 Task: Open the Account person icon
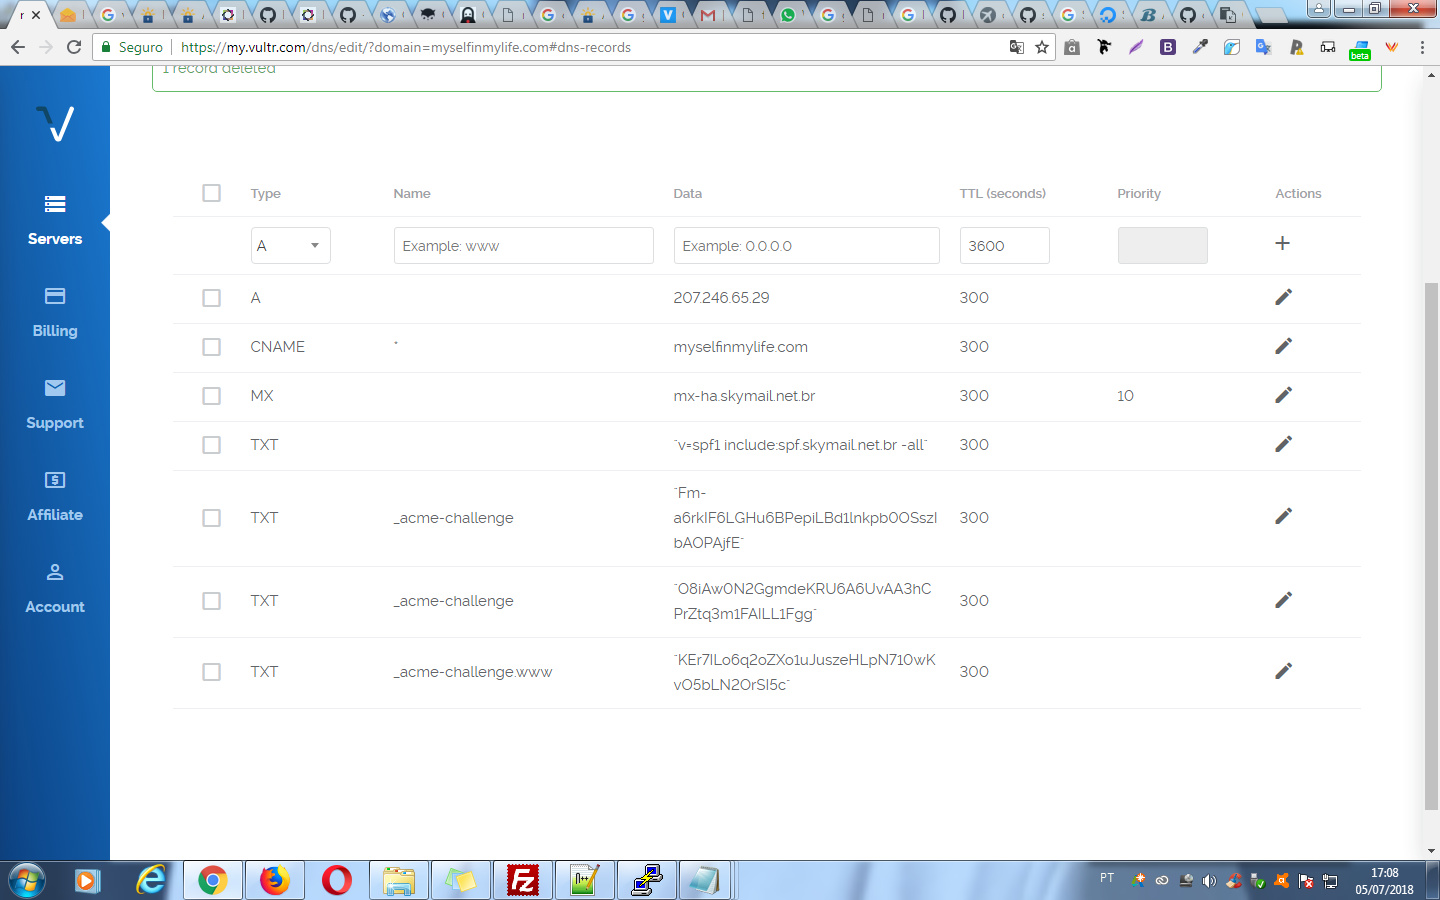point(55,572)
